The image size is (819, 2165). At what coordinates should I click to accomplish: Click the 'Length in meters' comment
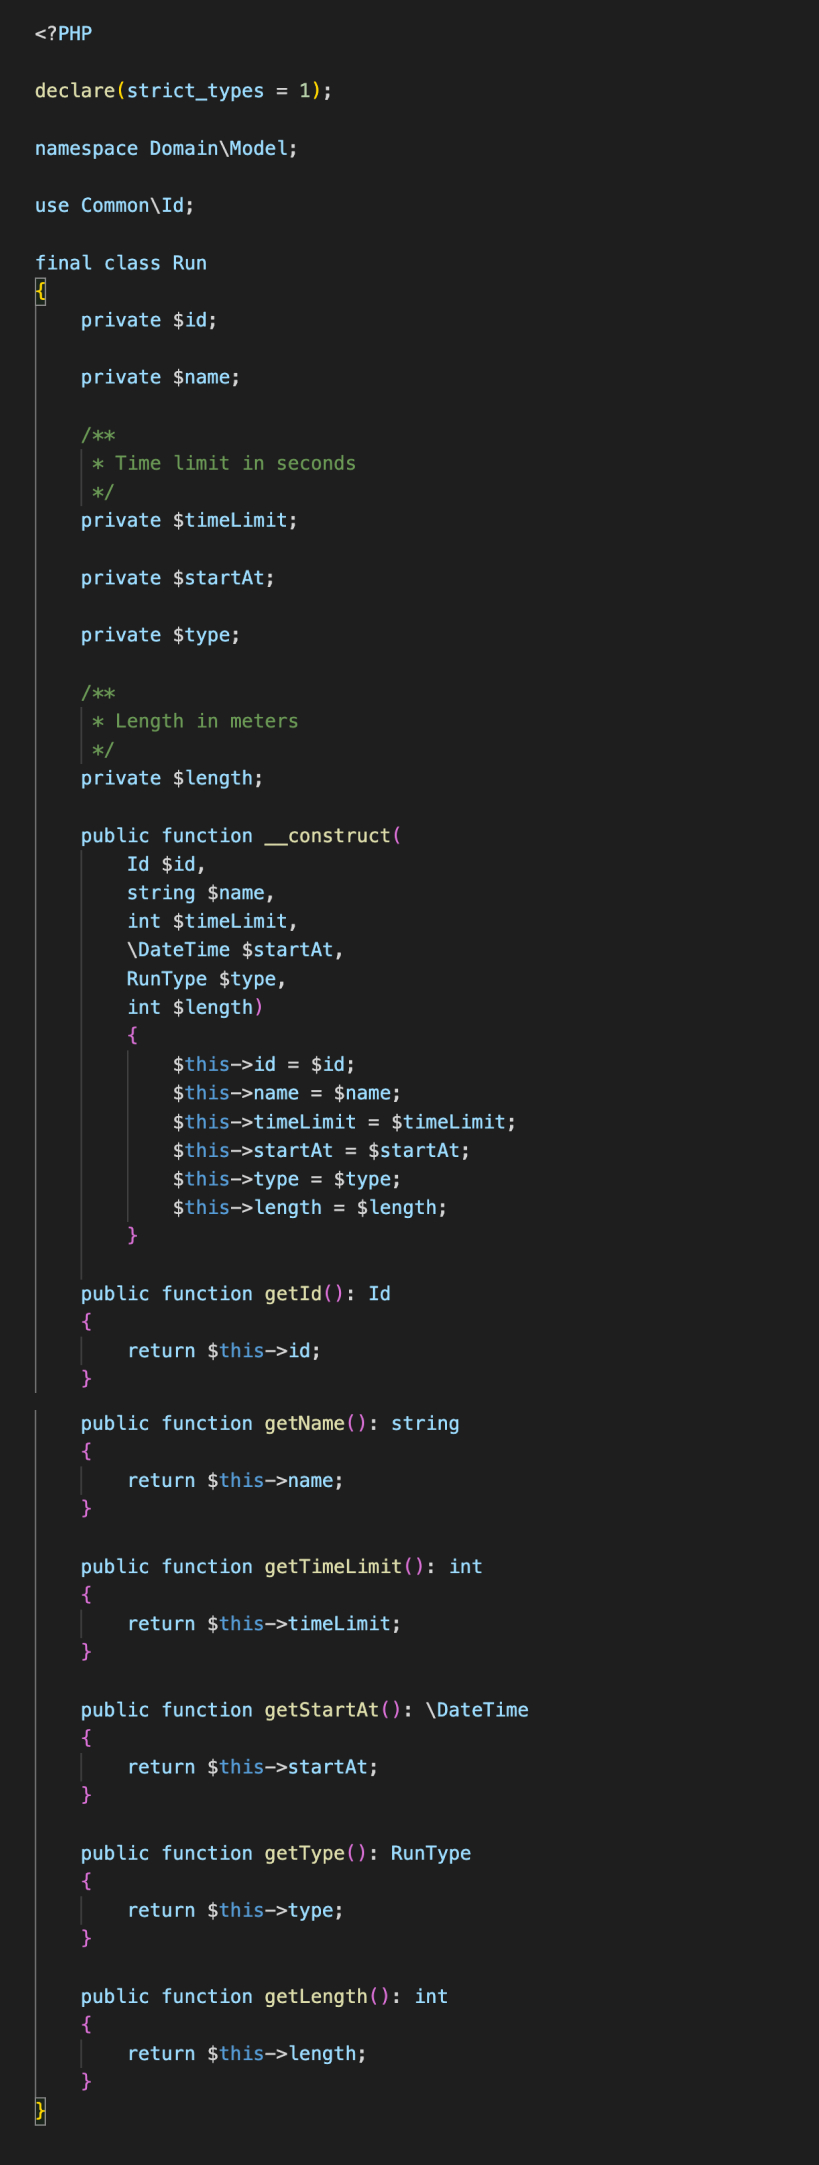tap(205, 721)
